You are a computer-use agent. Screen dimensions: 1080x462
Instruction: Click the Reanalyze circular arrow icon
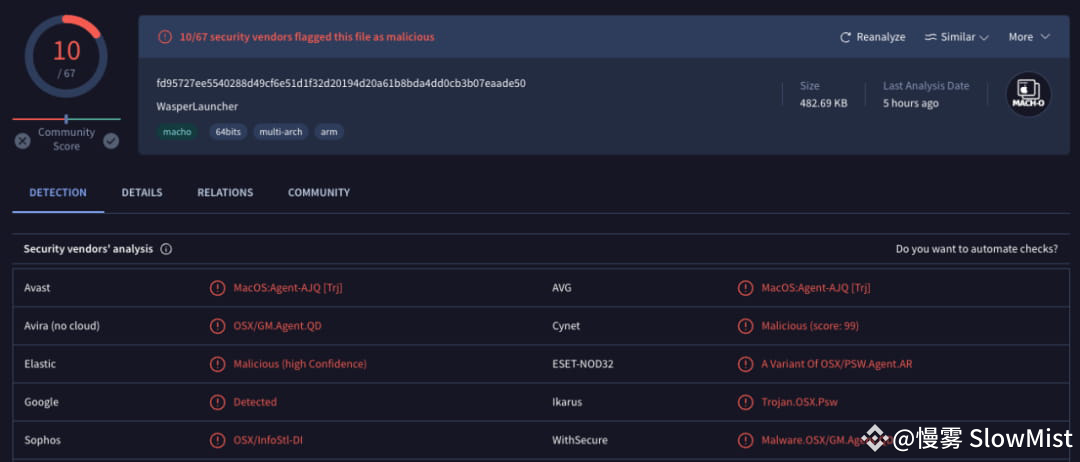845,37
